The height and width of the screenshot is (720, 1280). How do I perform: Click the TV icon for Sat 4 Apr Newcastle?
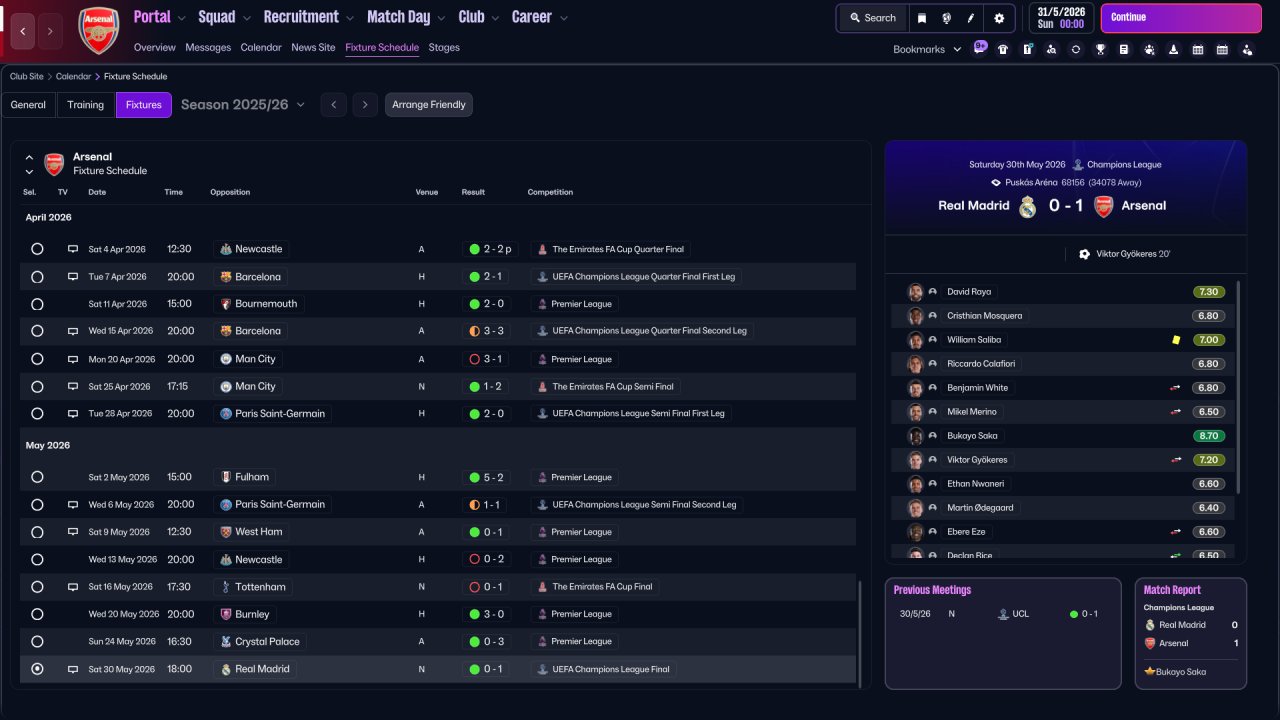pyautogui.click(x=72, y=249)
